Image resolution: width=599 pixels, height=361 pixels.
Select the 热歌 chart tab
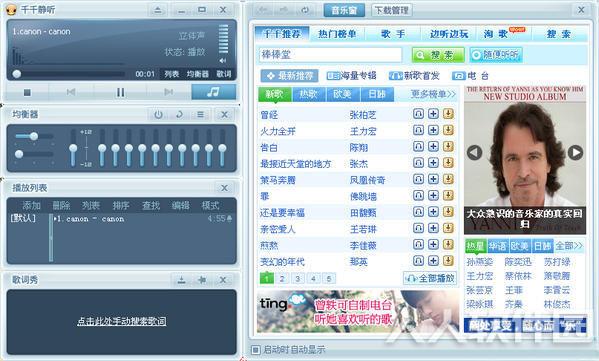click(308, 94)
